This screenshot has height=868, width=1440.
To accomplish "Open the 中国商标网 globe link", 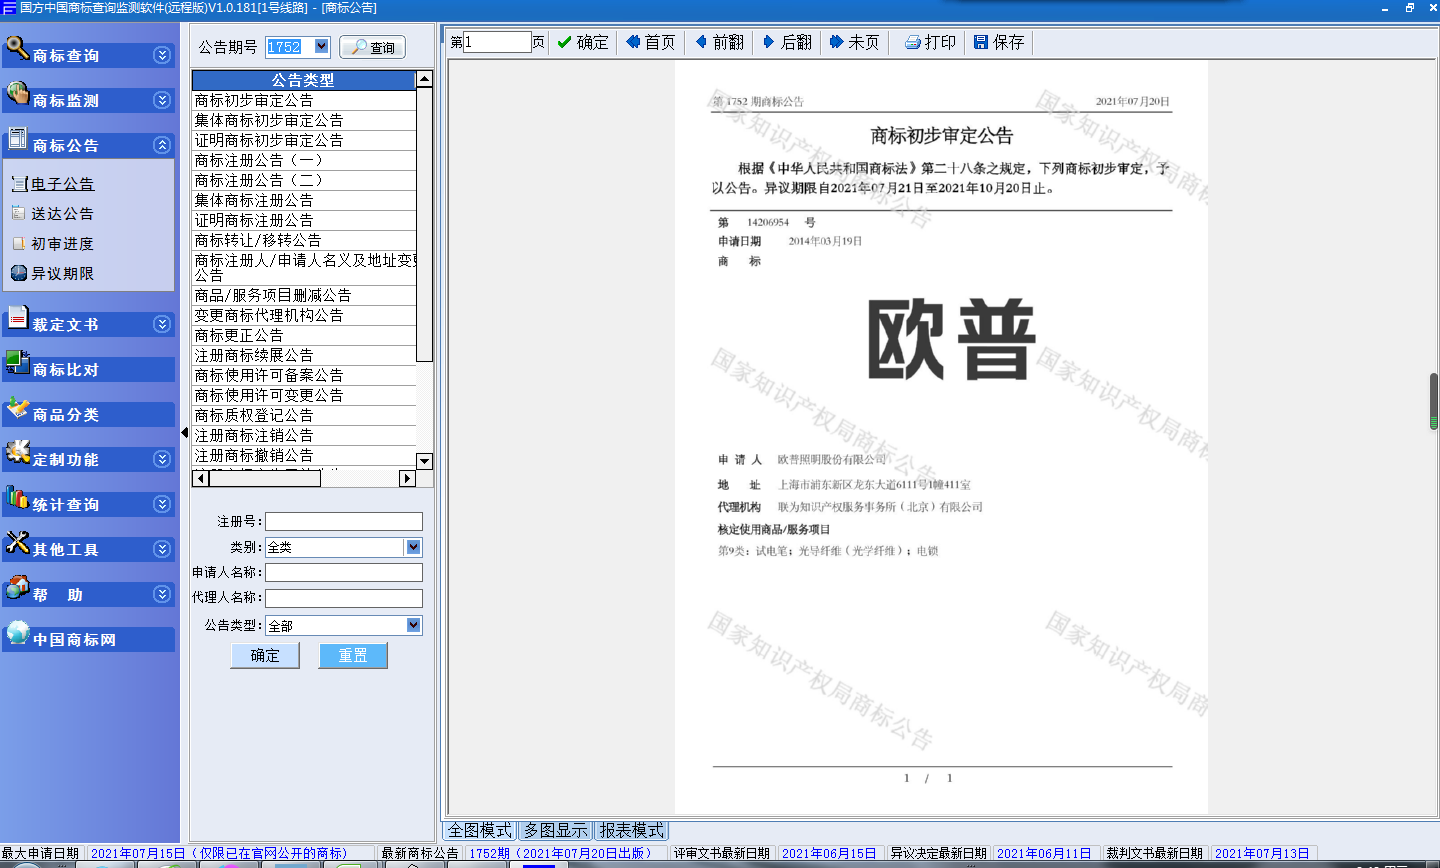I will click(x=17, y=632).
